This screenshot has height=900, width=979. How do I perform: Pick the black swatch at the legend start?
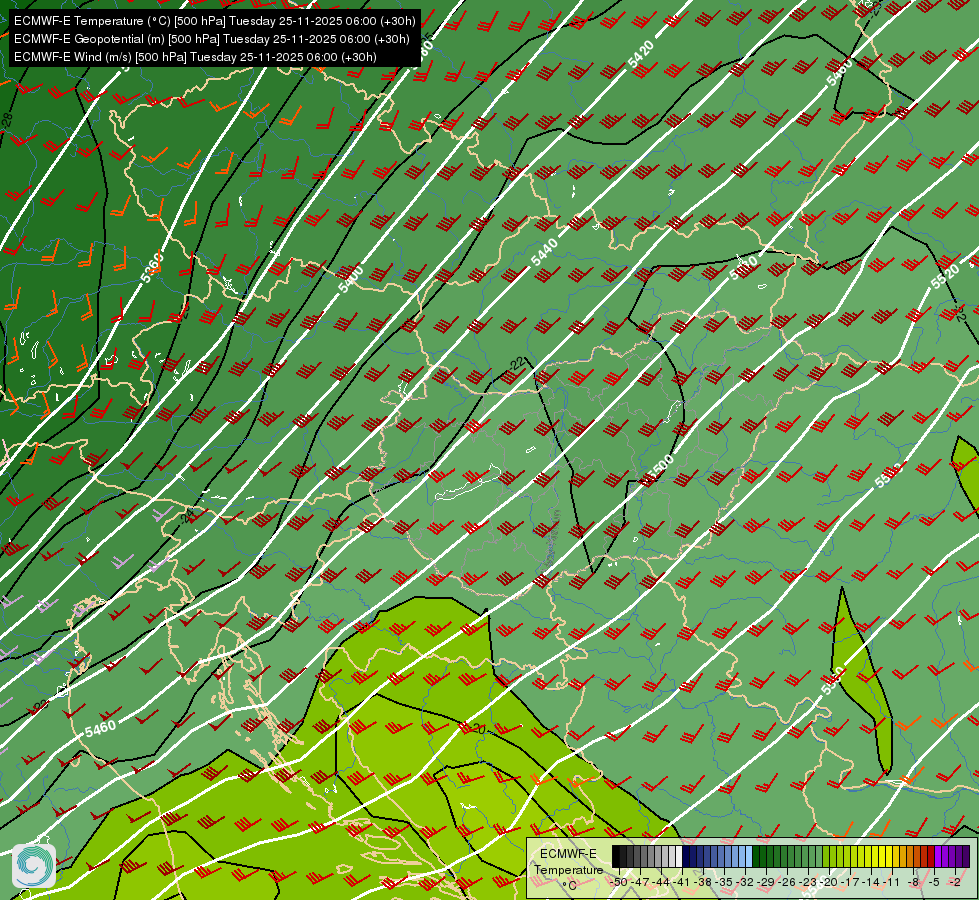(x=616, y=856)
